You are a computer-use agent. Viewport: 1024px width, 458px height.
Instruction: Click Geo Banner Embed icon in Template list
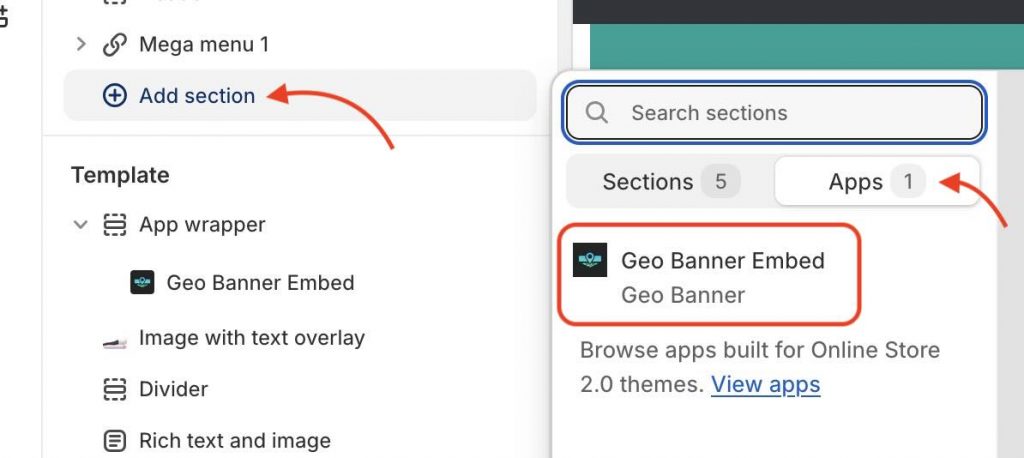coord(142,282)
